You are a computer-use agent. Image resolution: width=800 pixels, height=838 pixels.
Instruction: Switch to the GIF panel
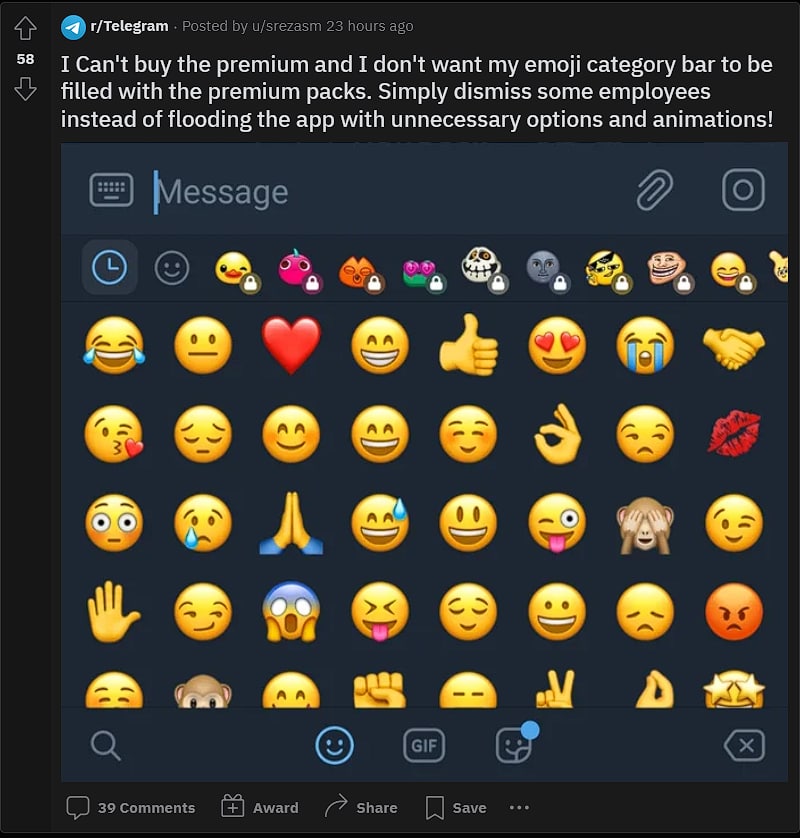[x=423, y=745]
